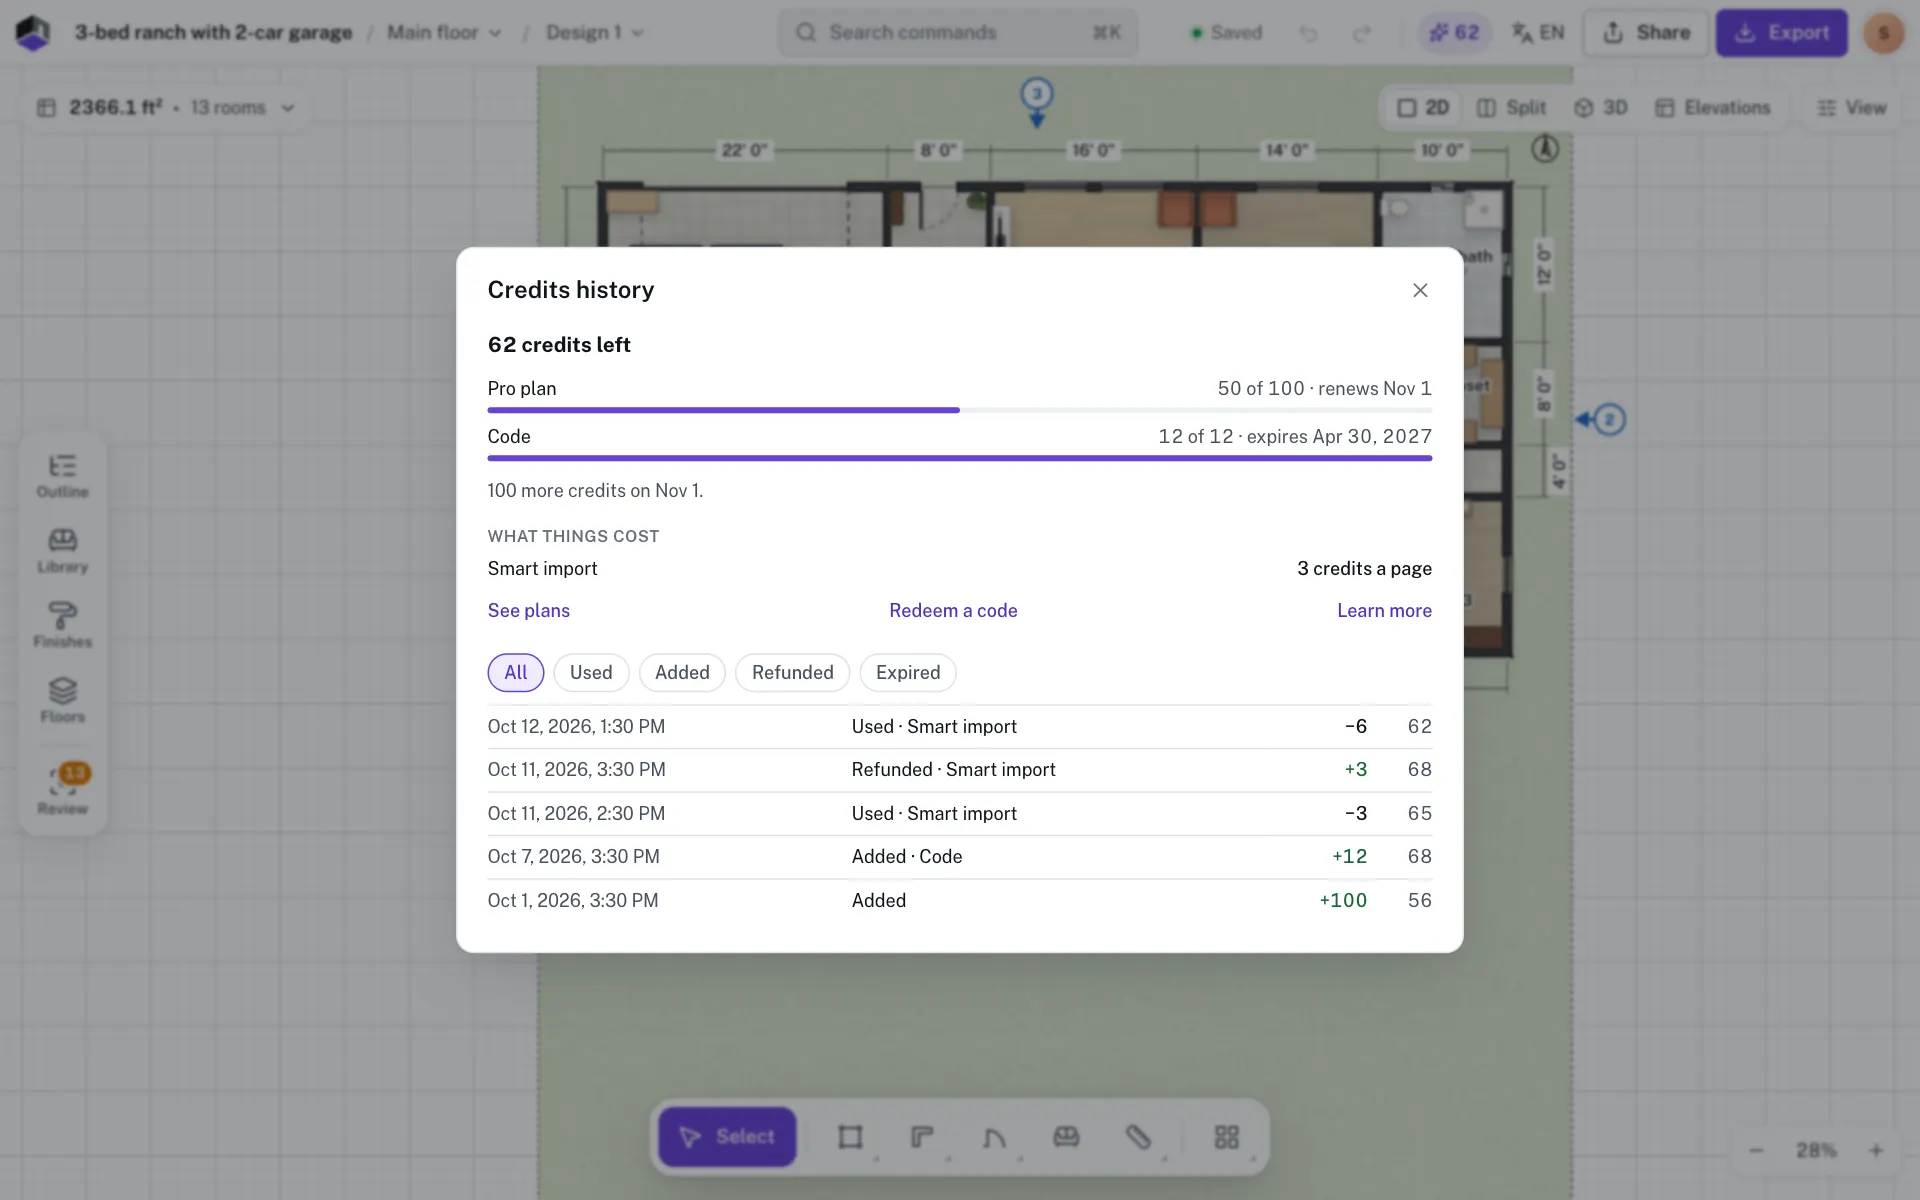Image resolution: width=1920 pixels, height=1200 pixels.
Task: Expand the Main floor dropdown
Action: coord(444,33)
